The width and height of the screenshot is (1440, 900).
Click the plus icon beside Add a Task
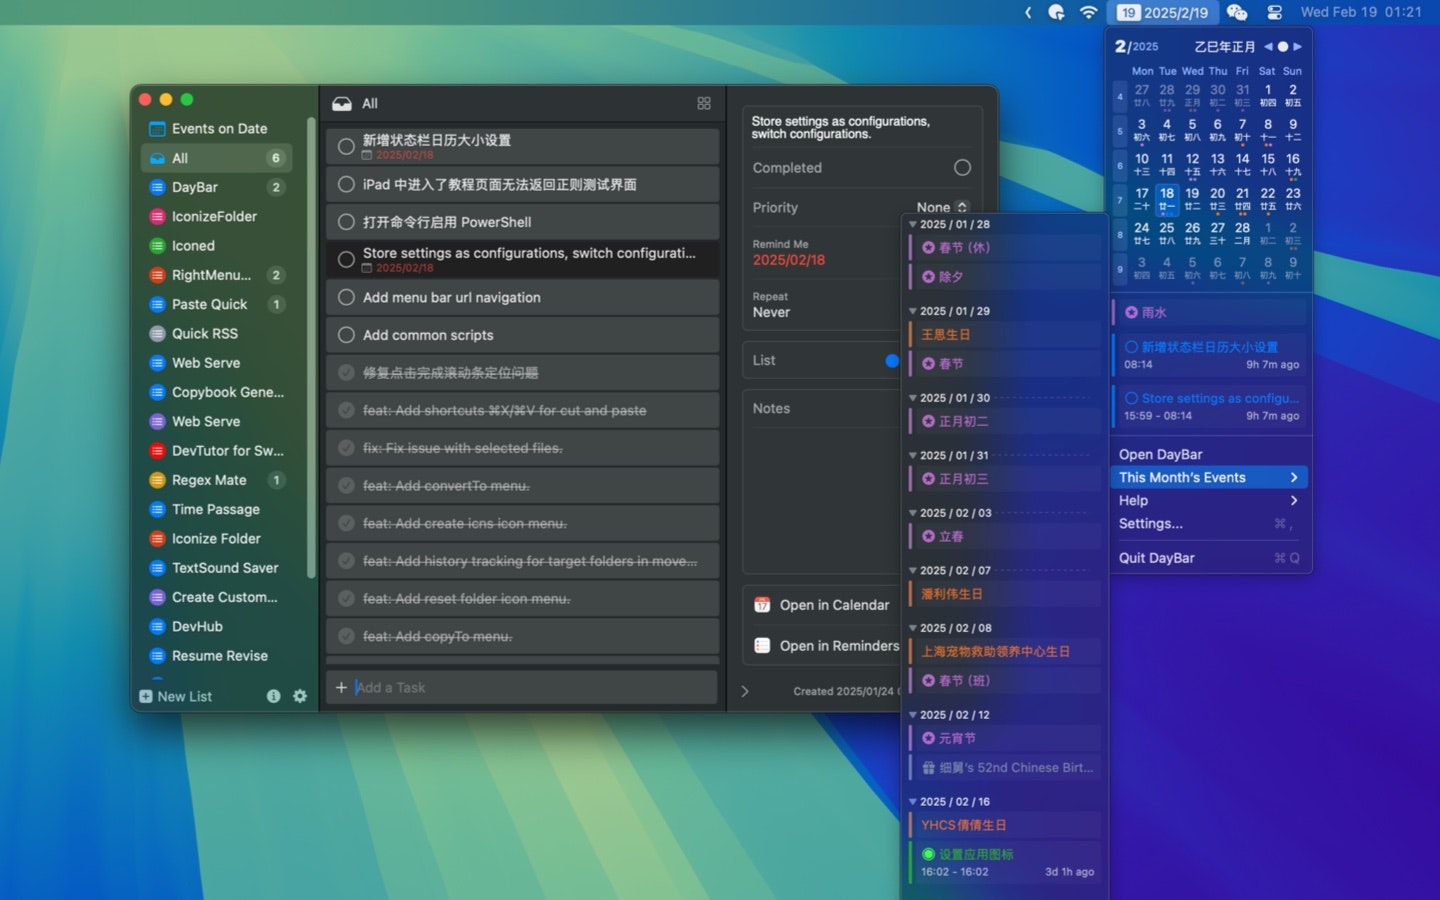(x=341, y=687)
